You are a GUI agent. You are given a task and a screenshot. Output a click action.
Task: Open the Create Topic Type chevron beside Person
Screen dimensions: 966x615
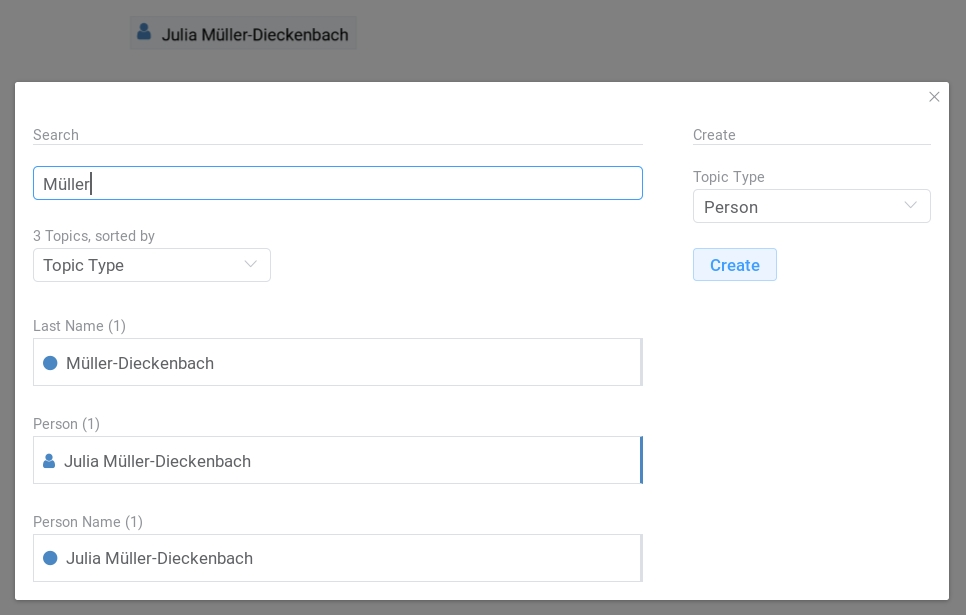pos(910,206)
